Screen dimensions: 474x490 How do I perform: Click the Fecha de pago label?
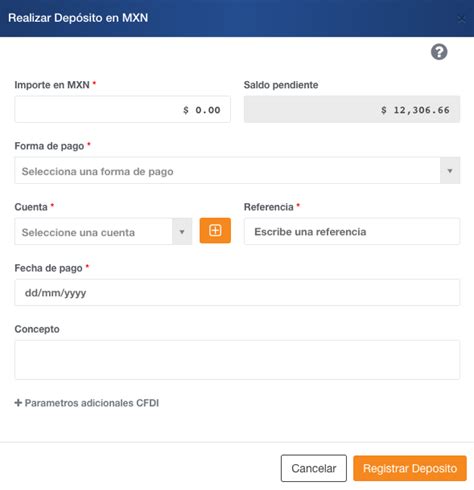point(48,268)
